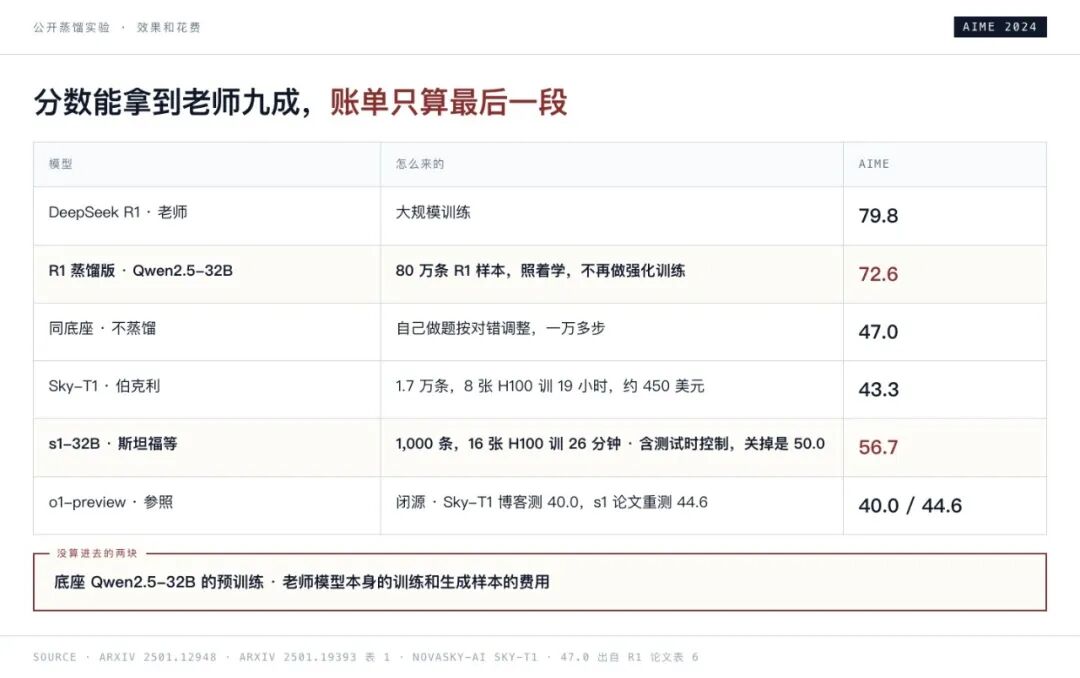The height and width of the screenshot is (678, 1080).
Task: Click the 没算进去的两块 callout label
Action: (97, 553)
